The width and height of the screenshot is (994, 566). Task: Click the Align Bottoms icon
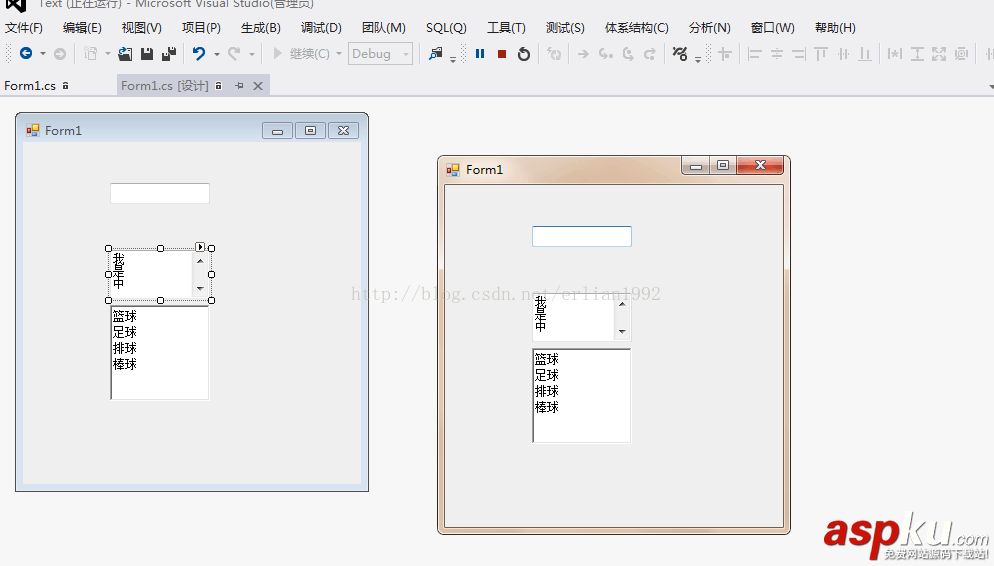tap(865, 54)
